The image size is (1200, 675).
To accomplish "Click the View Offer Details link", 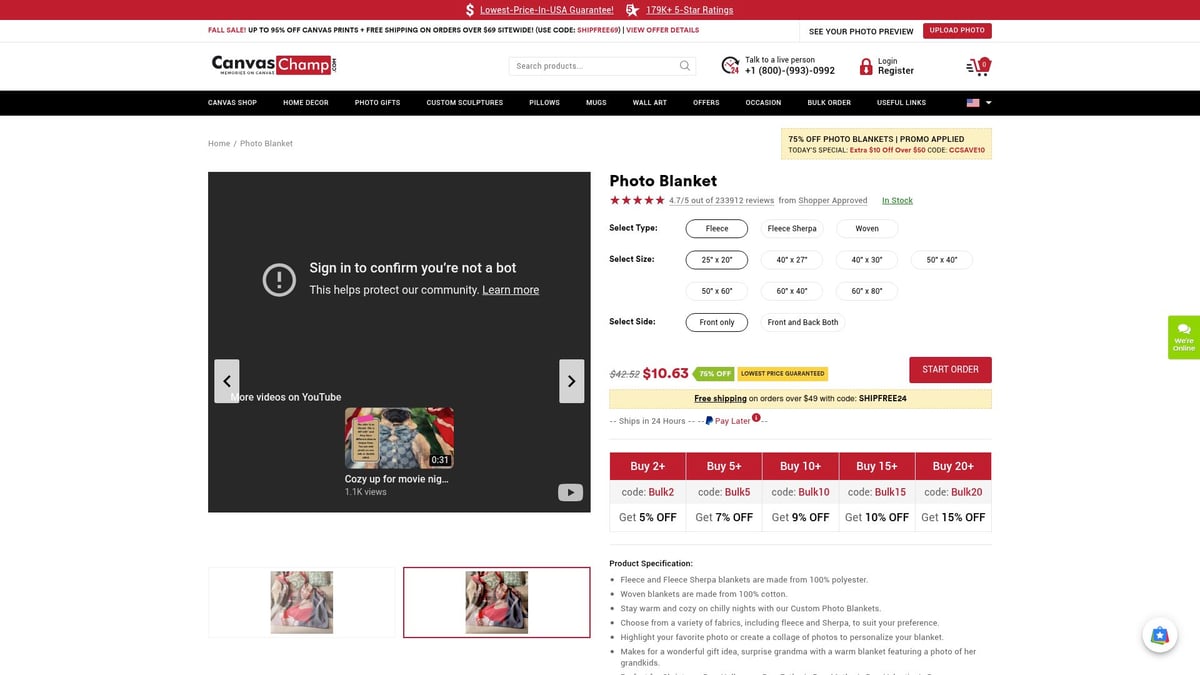I will point(662,30).
